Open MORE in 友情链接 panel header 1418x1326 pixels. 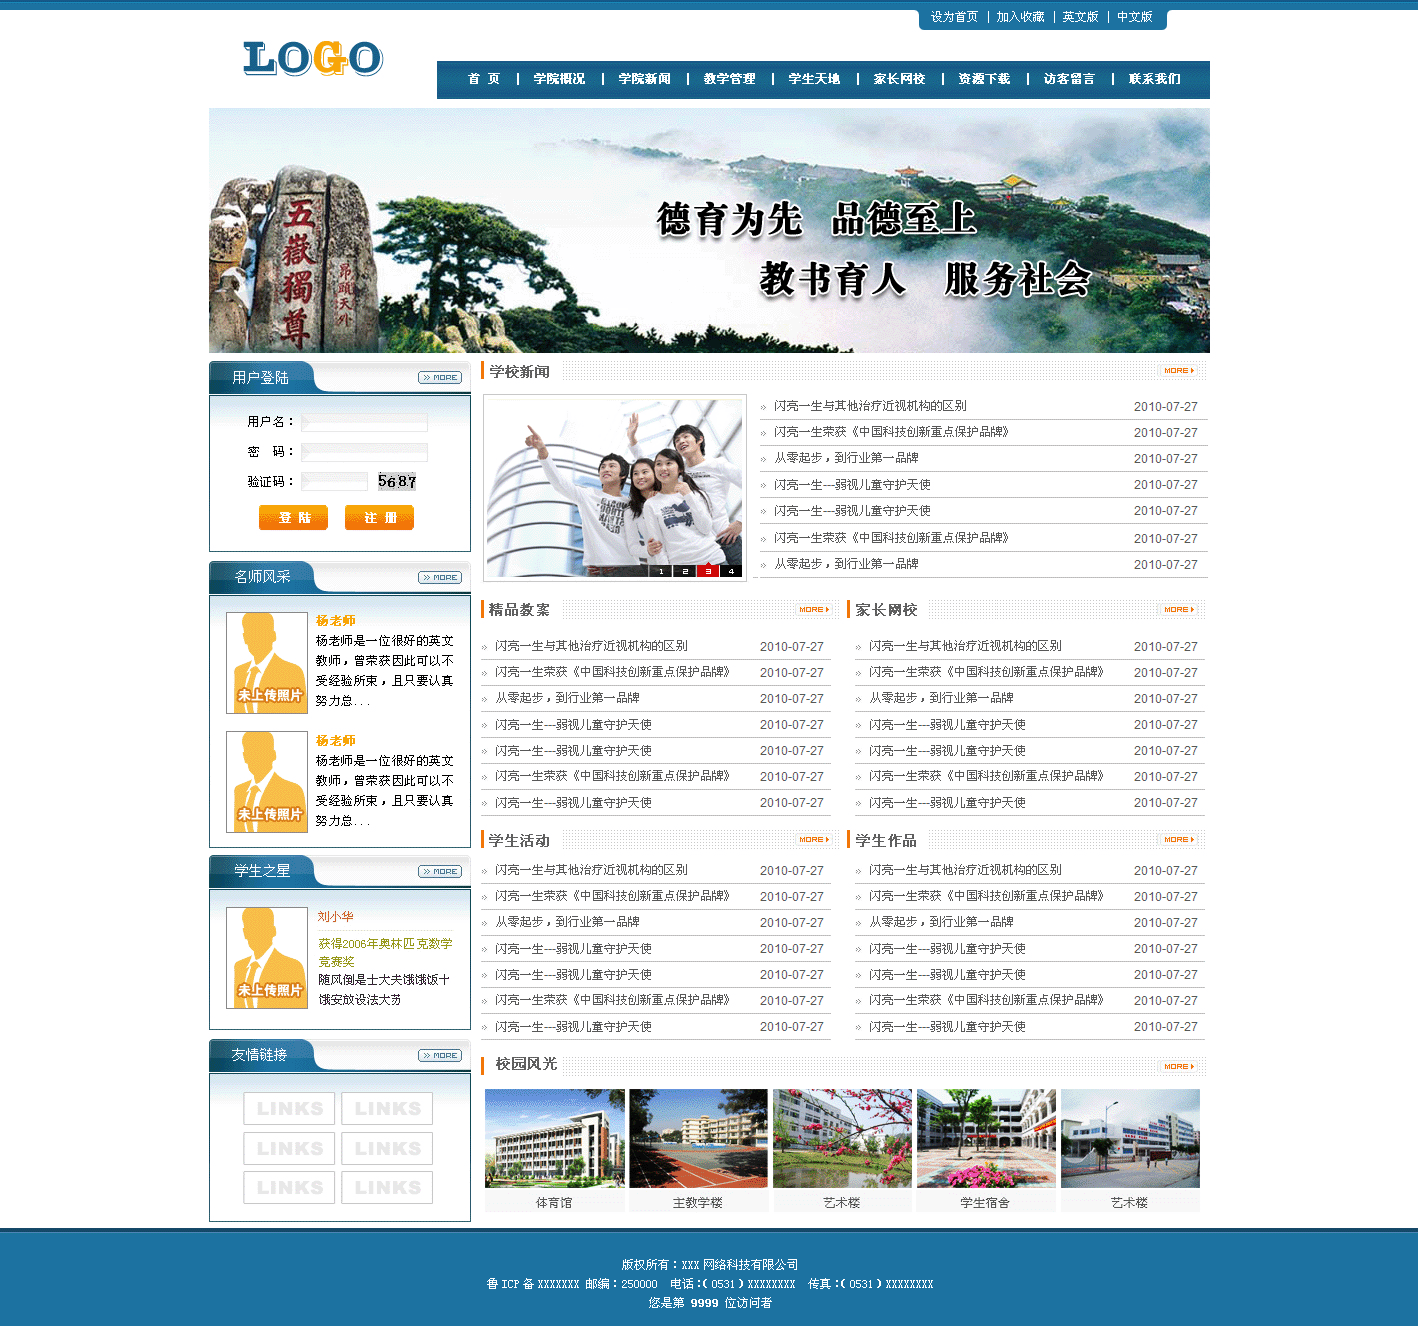440,1056
